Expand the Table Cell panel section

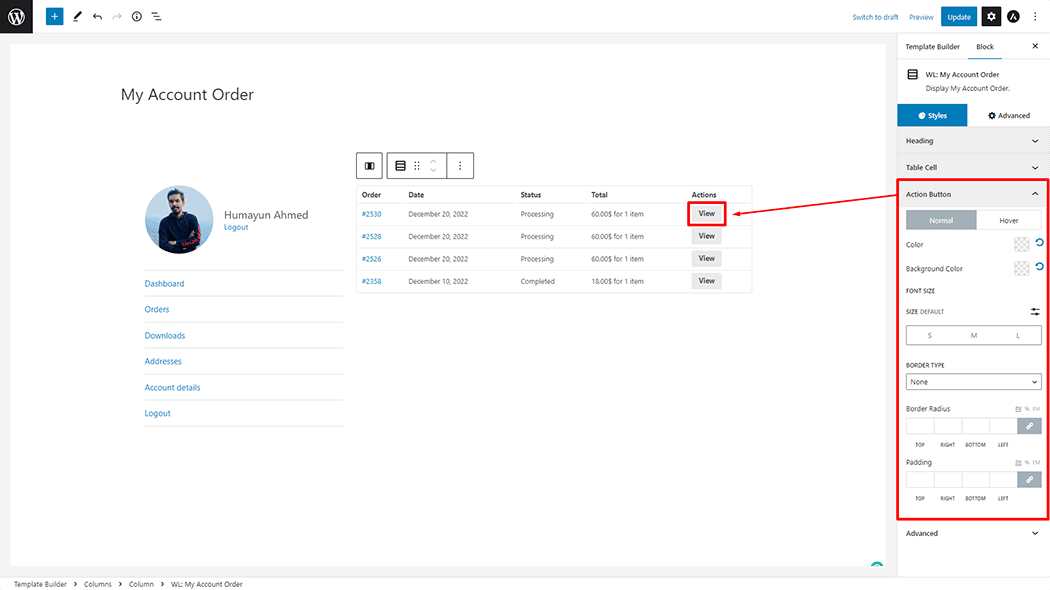(x=973, y=168)
